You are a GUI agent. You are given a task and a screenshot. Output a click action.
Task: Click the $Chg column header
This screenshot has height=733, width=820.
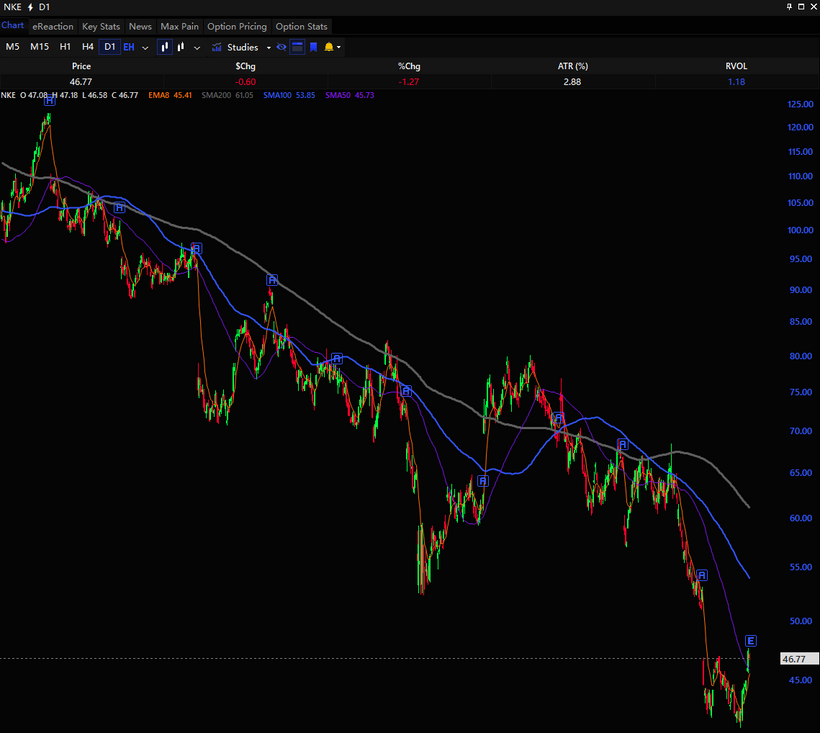pyautogui.click(x=245, y=66)
